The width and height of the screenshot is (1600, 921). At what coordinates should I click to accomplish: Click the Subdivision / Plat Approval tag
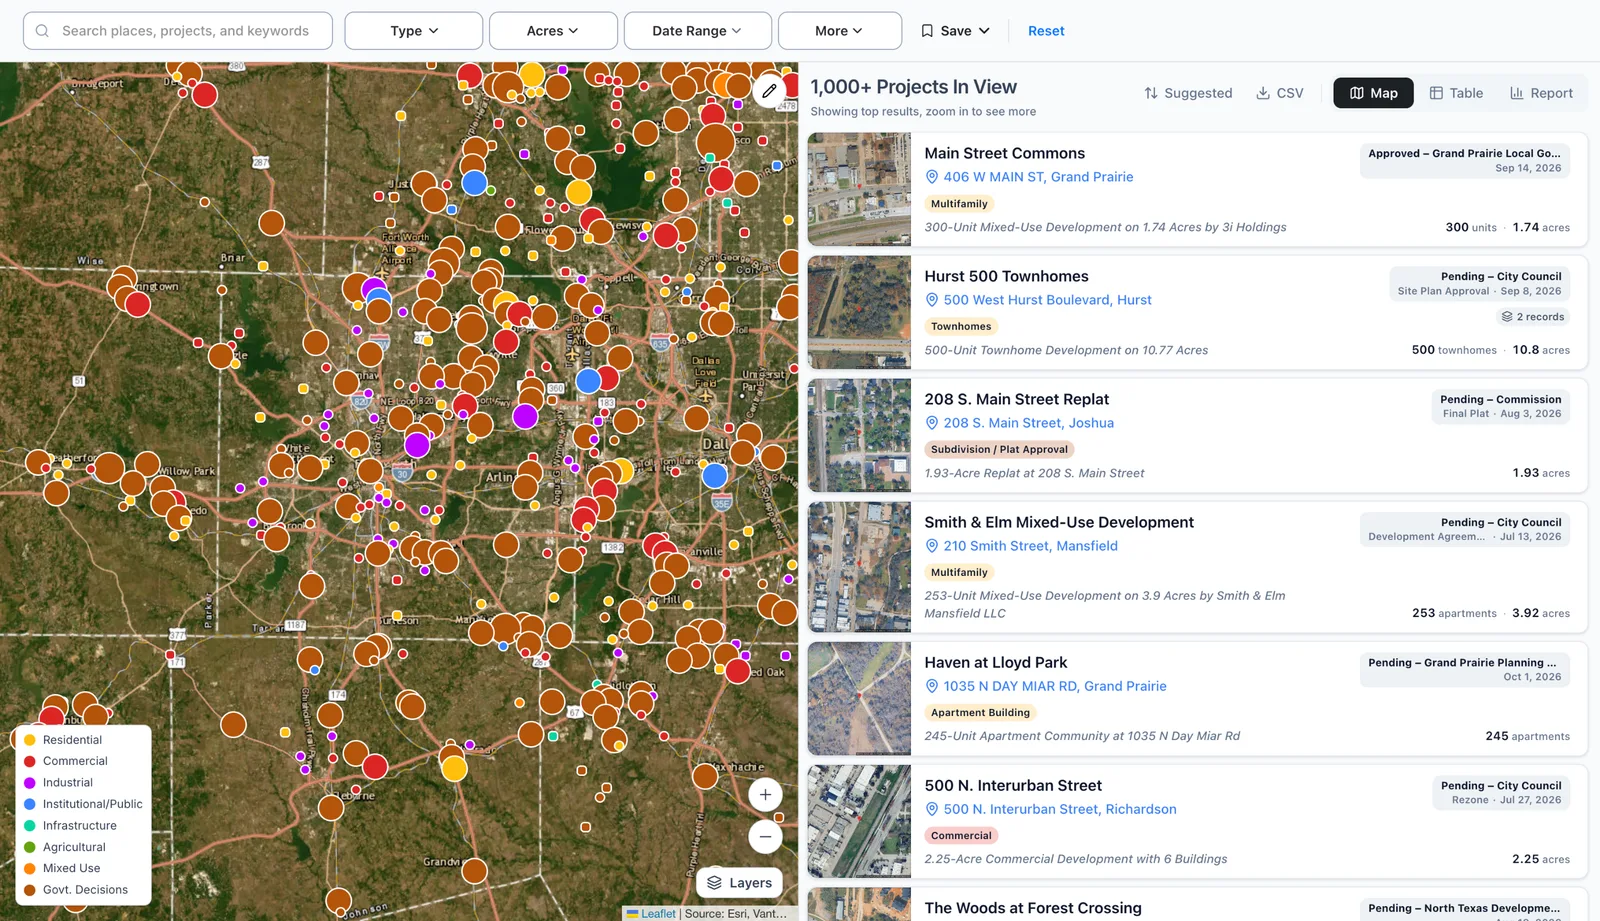click(x=999, y=450)
